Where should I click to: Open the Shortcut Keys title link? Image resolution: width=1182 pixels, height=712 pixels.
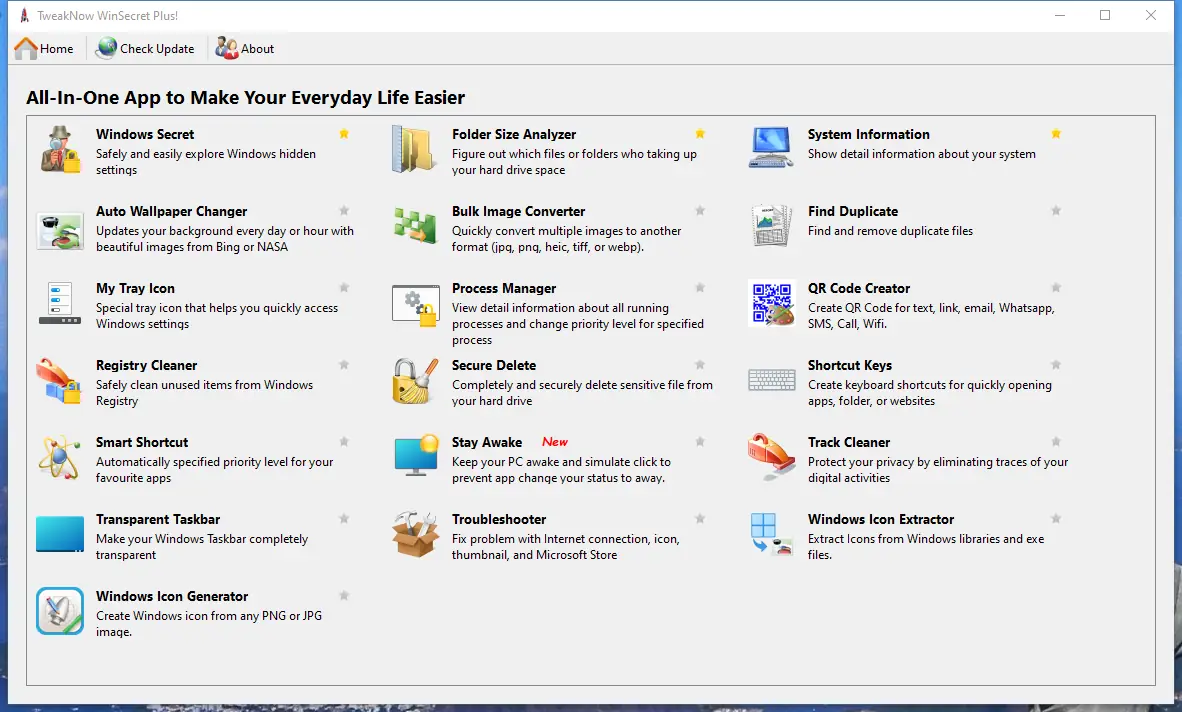point(850,365)
